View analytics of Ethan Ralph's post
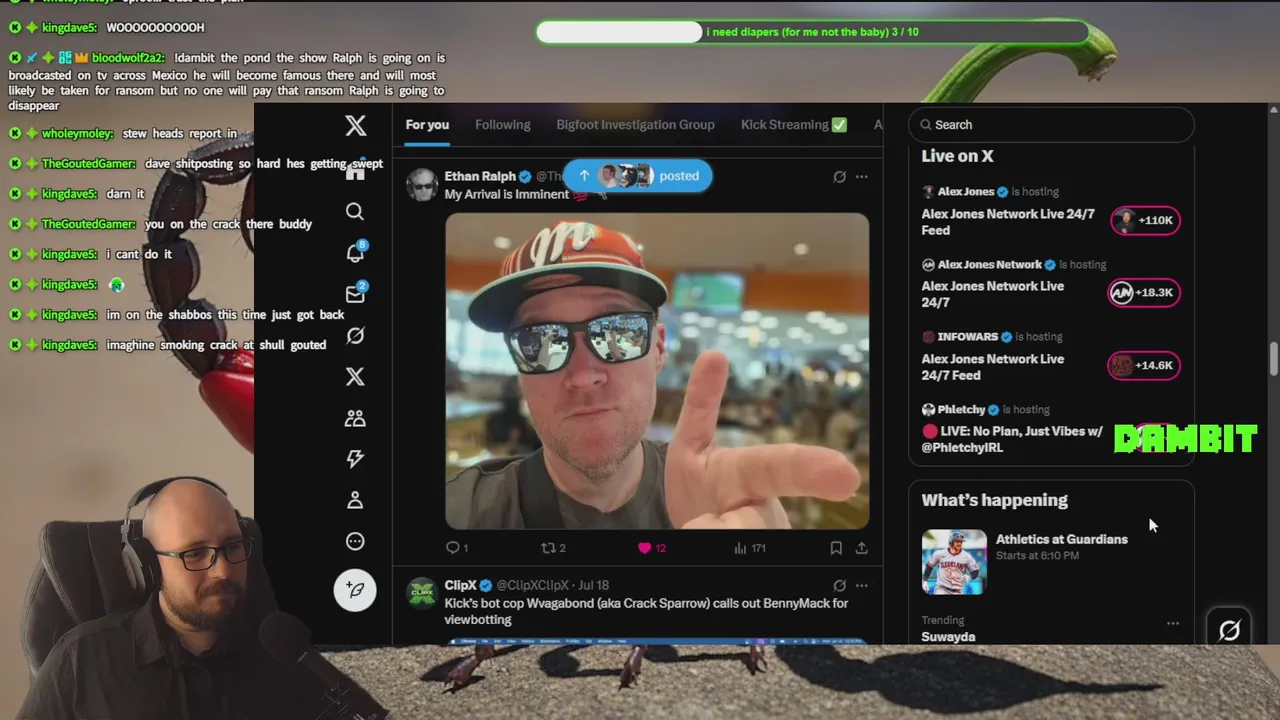 coord(749,548)
